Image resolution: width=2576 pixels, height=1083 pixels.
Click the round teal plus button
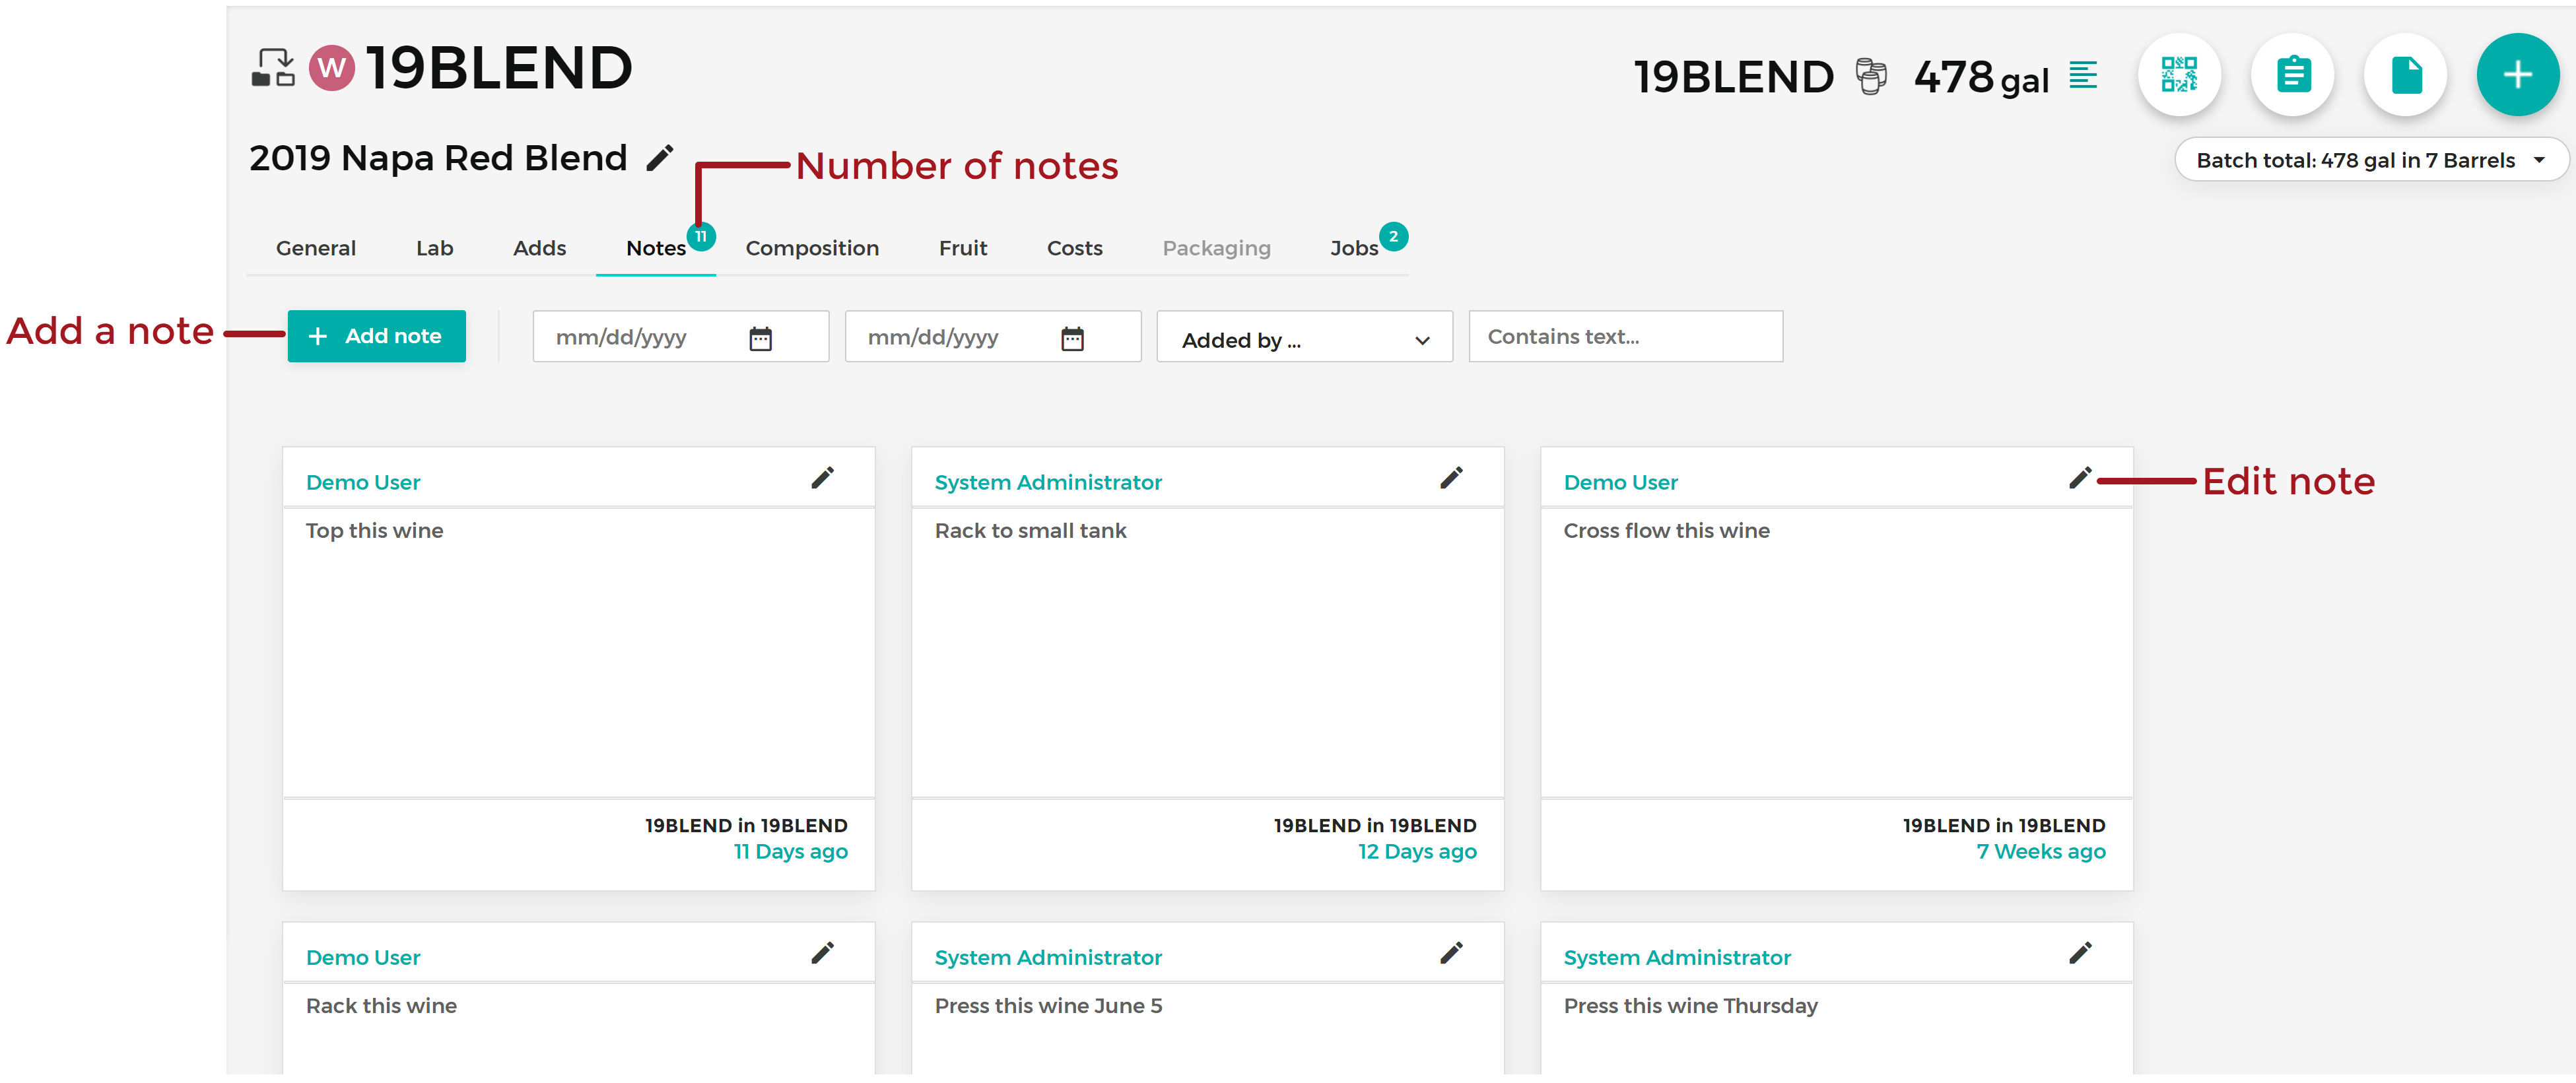click(x=2517, y=75)
